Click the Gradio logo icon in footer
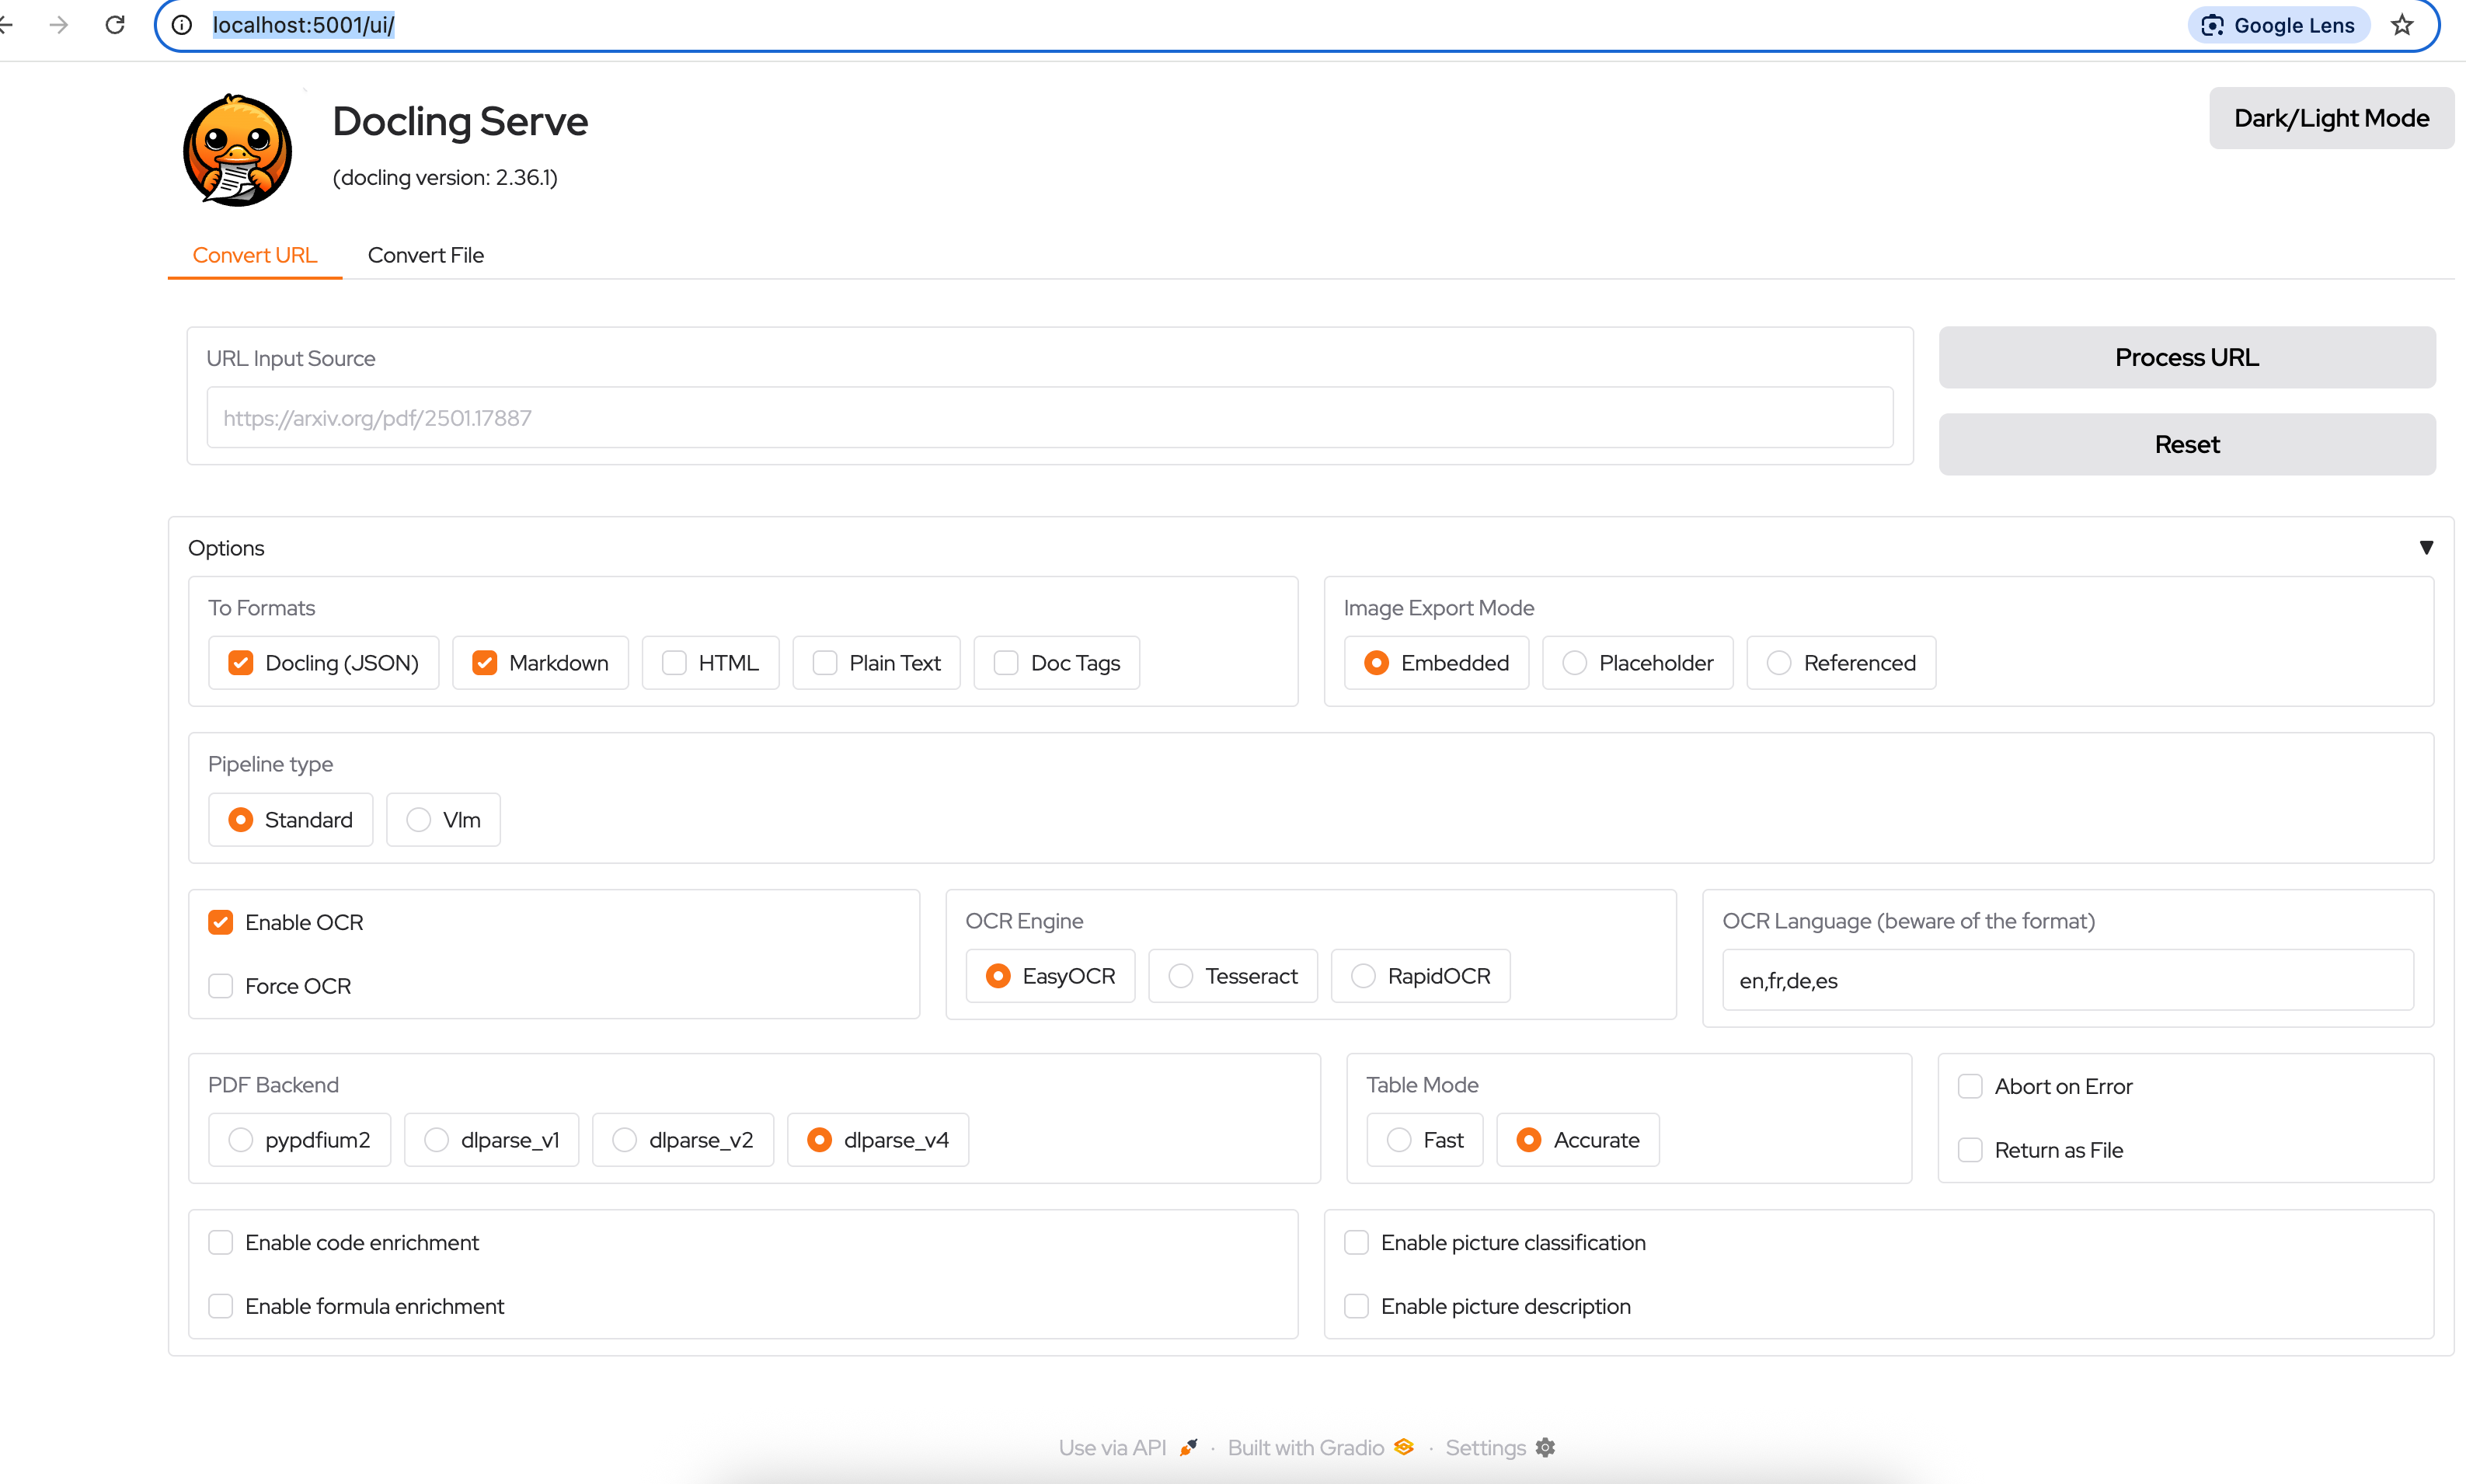2466x1484 pixels. coord(1404,1447)
